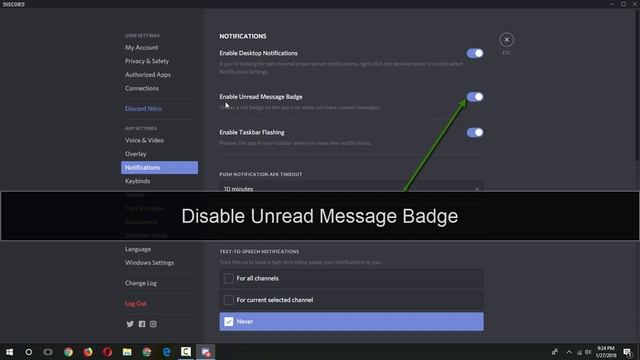Select the Notifications settings tab

[x=159, y=167]
